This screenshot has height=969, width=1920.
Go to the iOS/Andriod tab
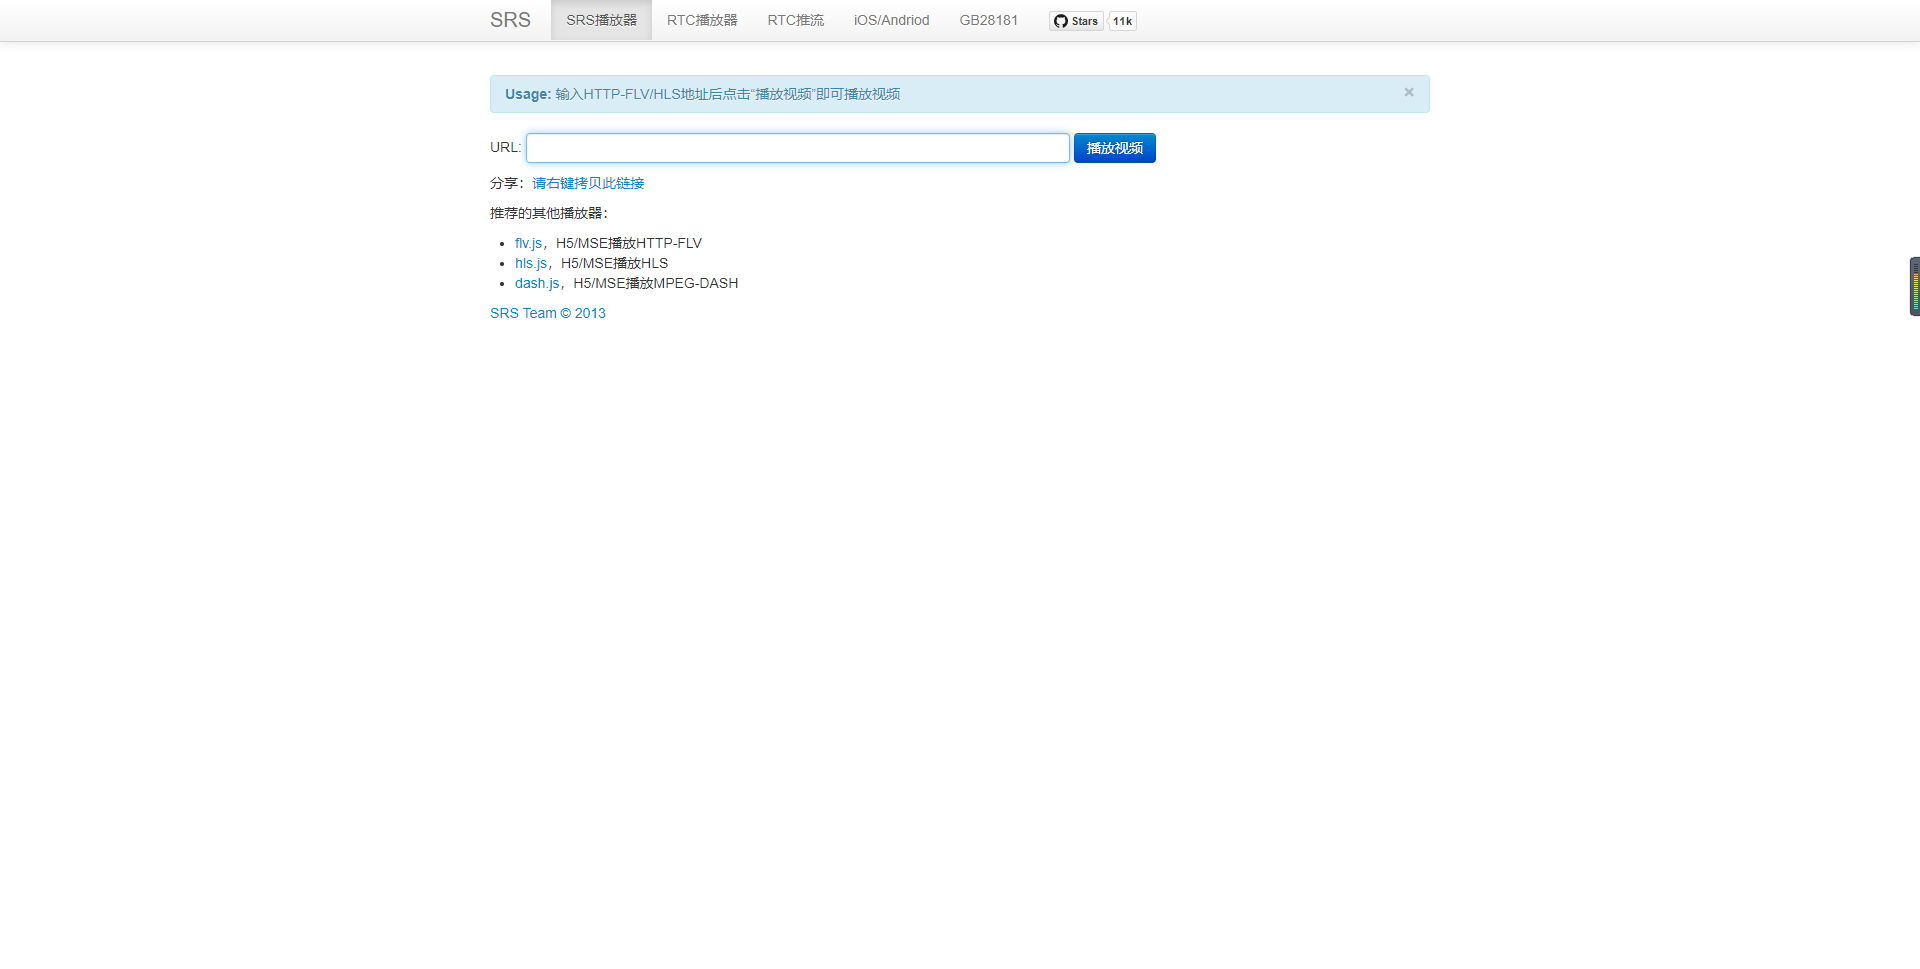coord(891,20)
